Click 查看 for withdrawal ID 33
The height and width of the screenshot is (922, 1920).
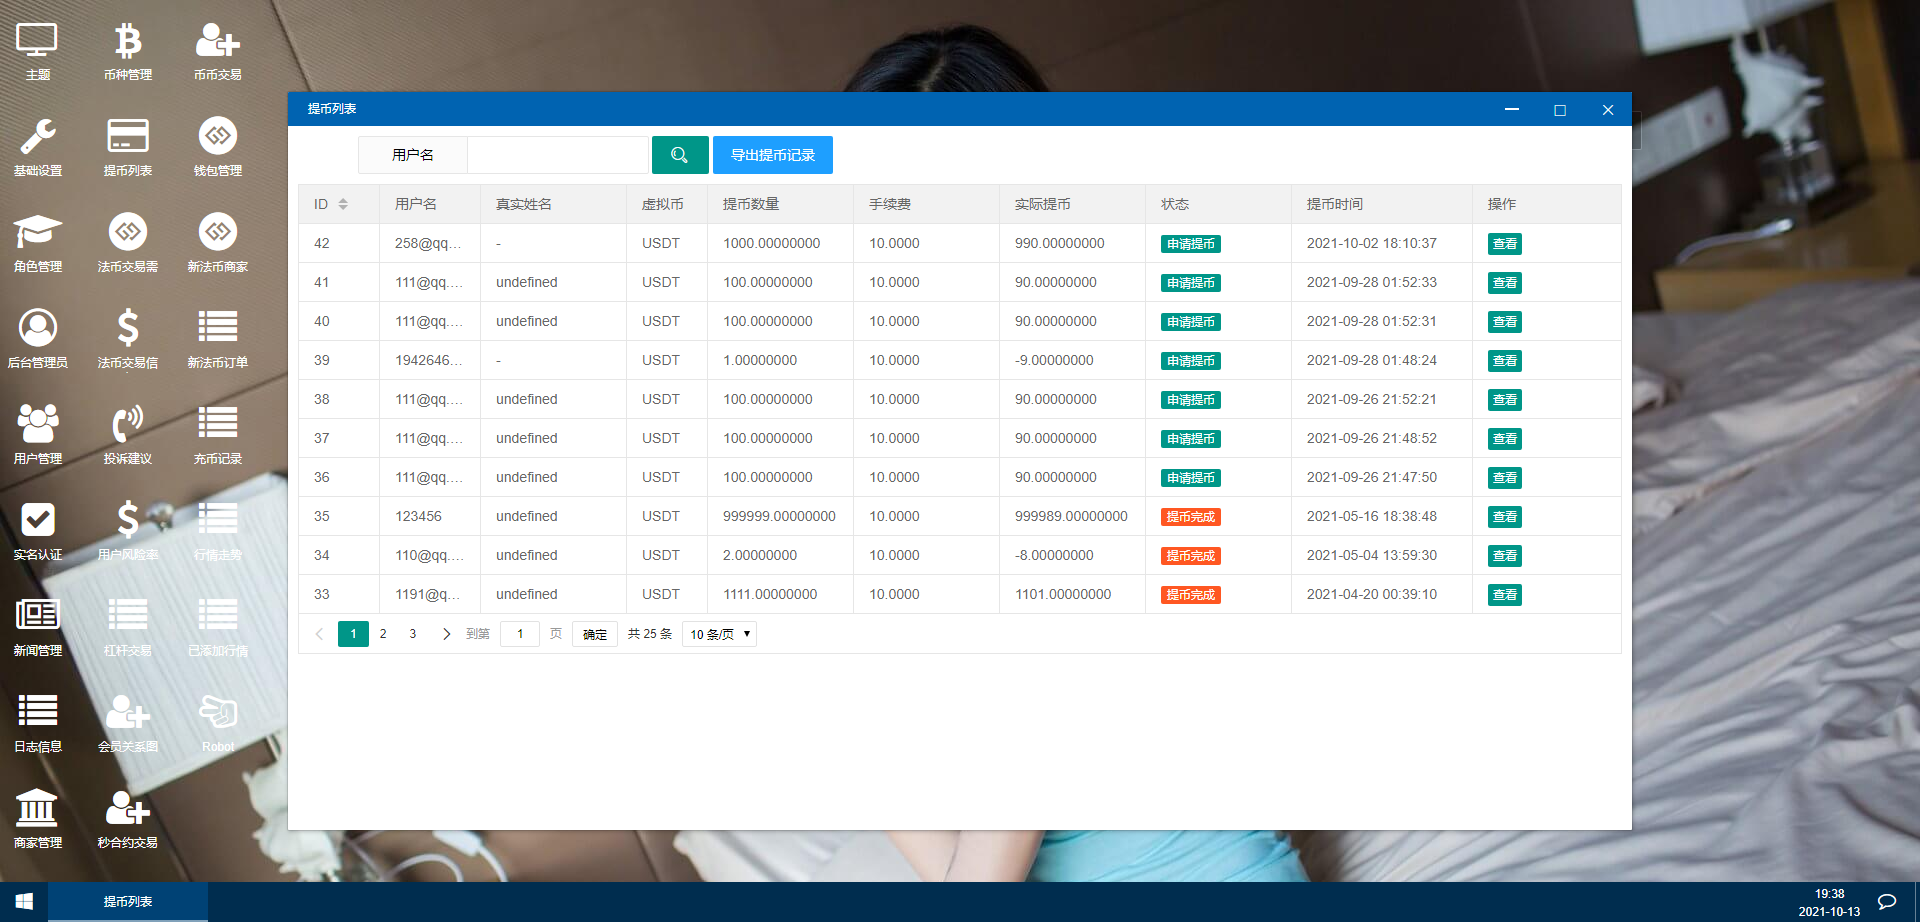coord(1504,595)
